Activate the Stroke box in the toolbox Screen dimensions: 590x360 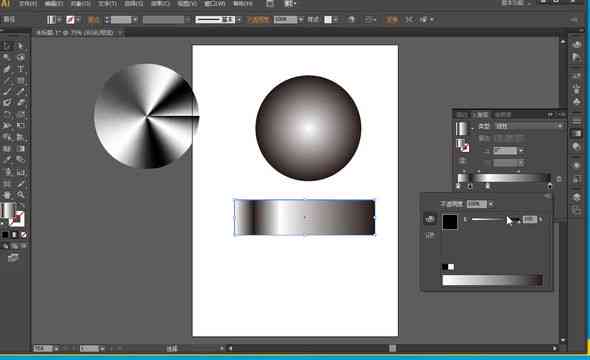coord(18,219)
